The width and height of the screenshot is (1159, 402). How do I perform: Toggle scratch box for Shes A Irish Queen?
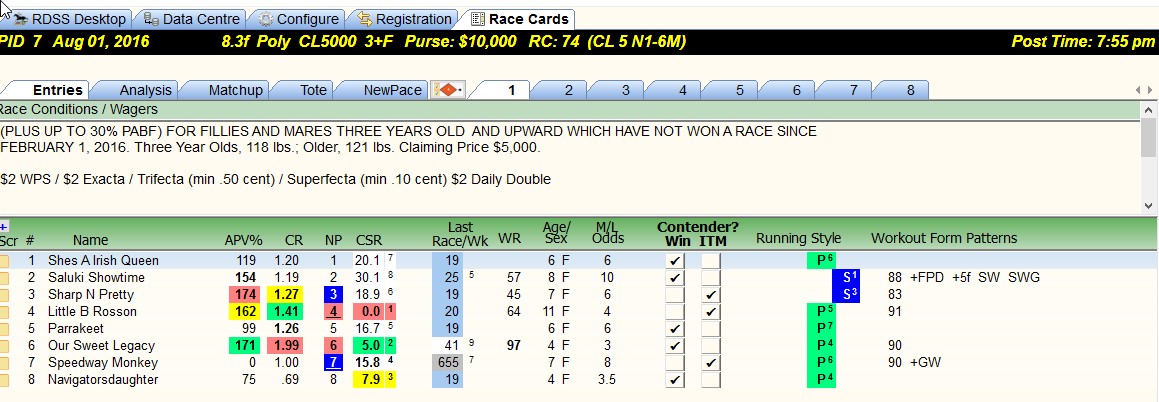[x=4, y=261]
